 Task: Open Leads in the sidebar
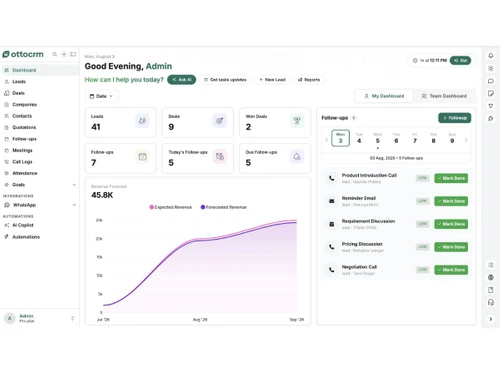pos(40,82)
